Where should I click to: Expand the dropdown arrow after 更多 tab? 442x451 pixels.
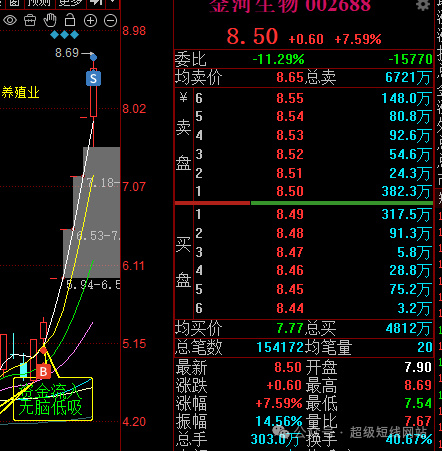tap(113, 3)
